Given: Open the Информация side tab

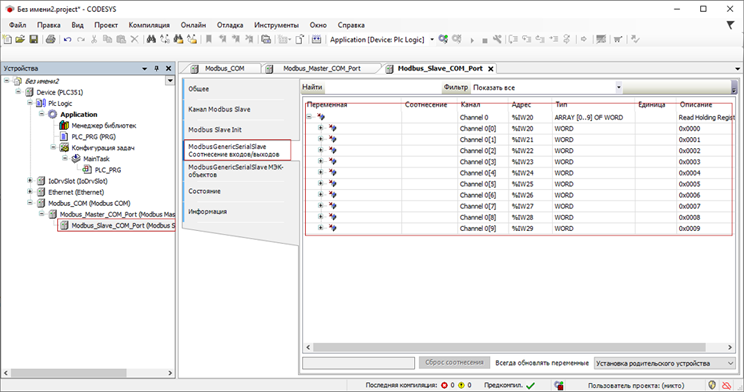Looking at the screenshot, I should click(207, 211).
